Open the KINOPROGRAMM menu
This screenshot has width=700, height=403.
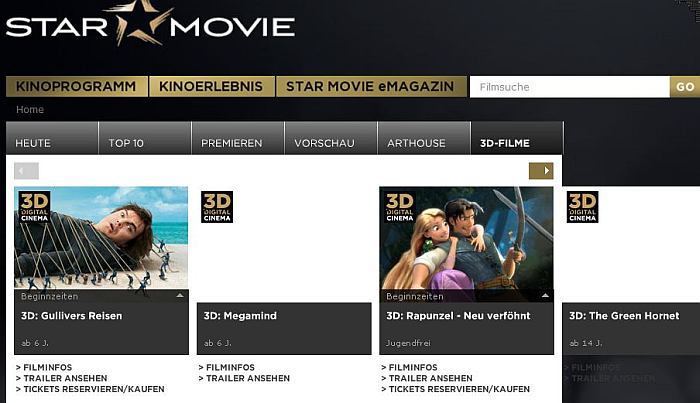(x=76, y=86)
